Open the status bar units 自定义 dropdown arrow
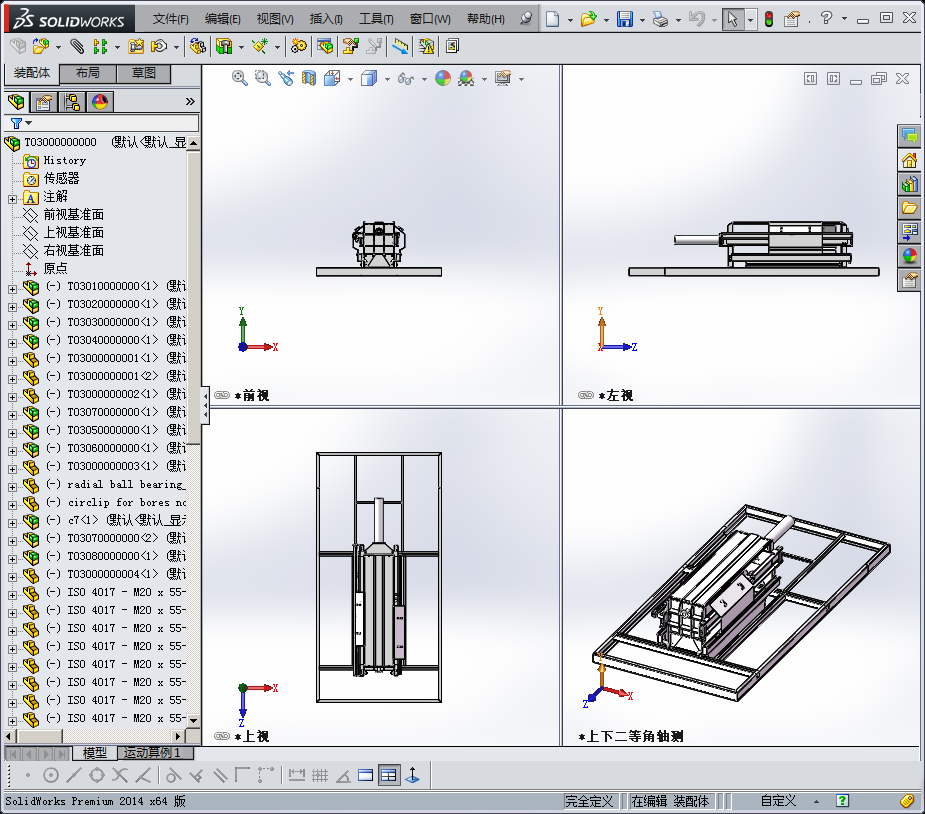The width and height of the screenshot is (925, 814). [x=816, y=801]
